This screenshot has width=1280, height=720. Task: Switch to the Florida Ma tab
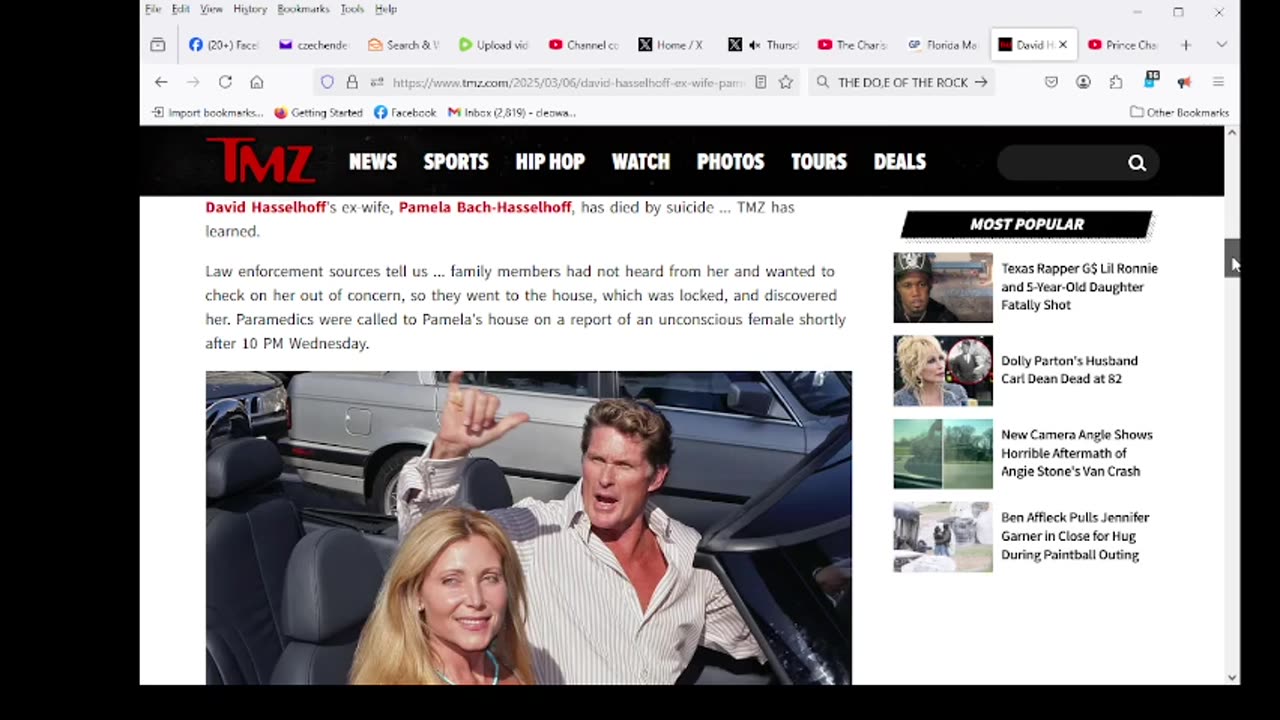pos(943,45)
